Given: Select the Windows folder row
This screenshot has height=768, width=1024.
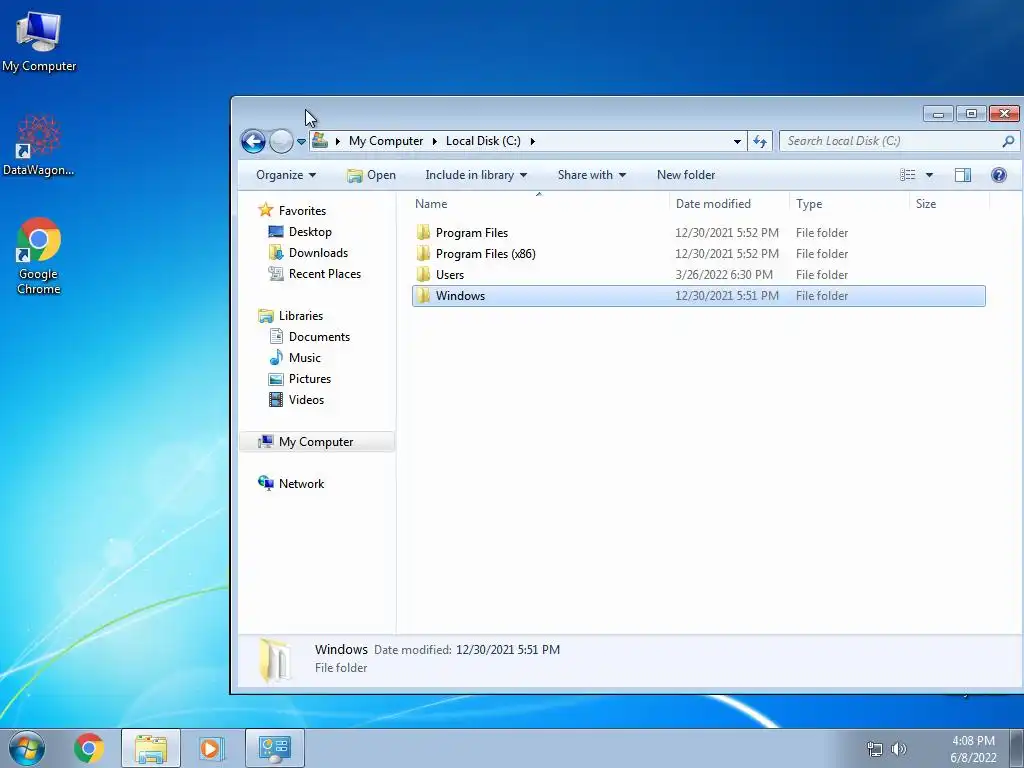Looking at the screenshot, I should [699, 296].
